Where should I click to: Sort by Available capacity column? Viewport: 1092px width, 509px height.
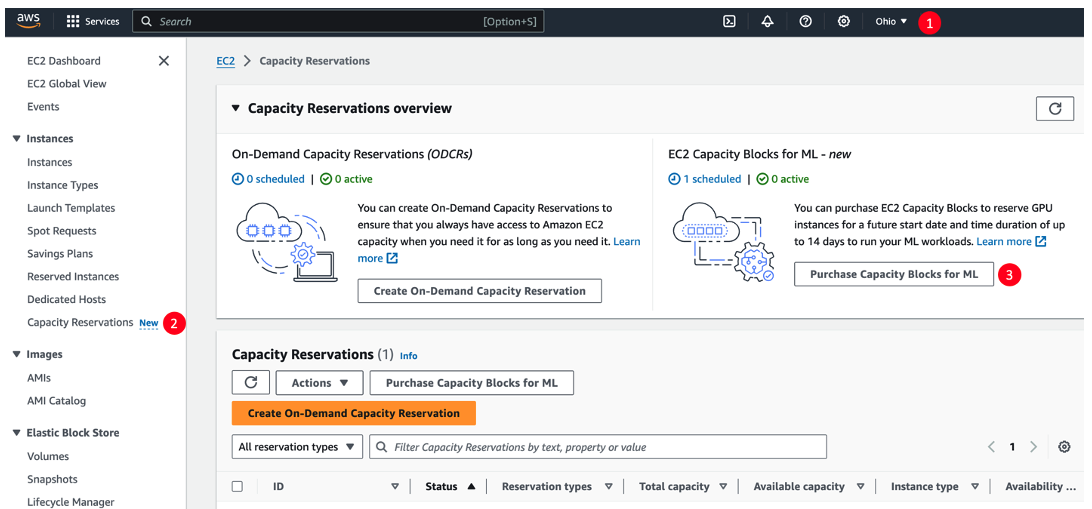(x=860, y=487)
